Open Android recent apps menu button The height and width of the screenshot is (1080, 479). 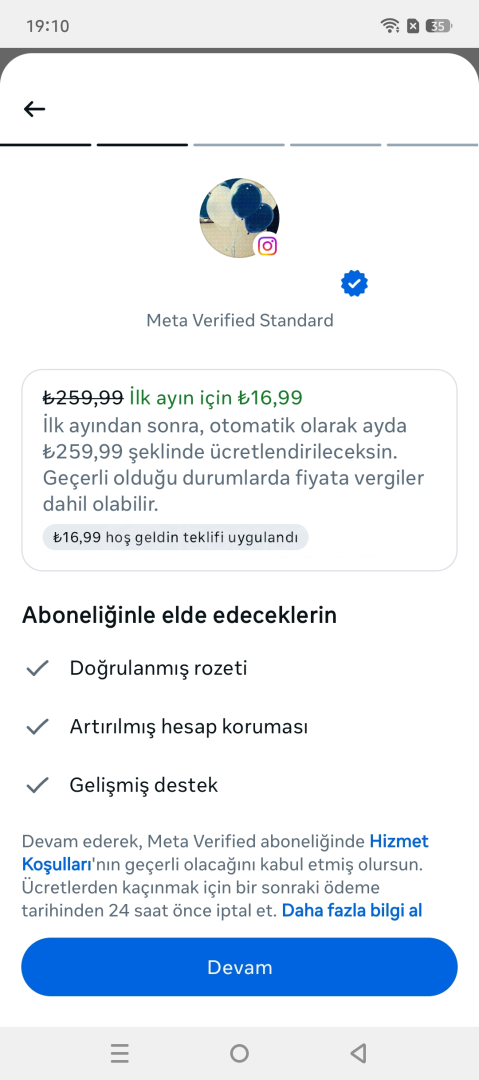120,1053
